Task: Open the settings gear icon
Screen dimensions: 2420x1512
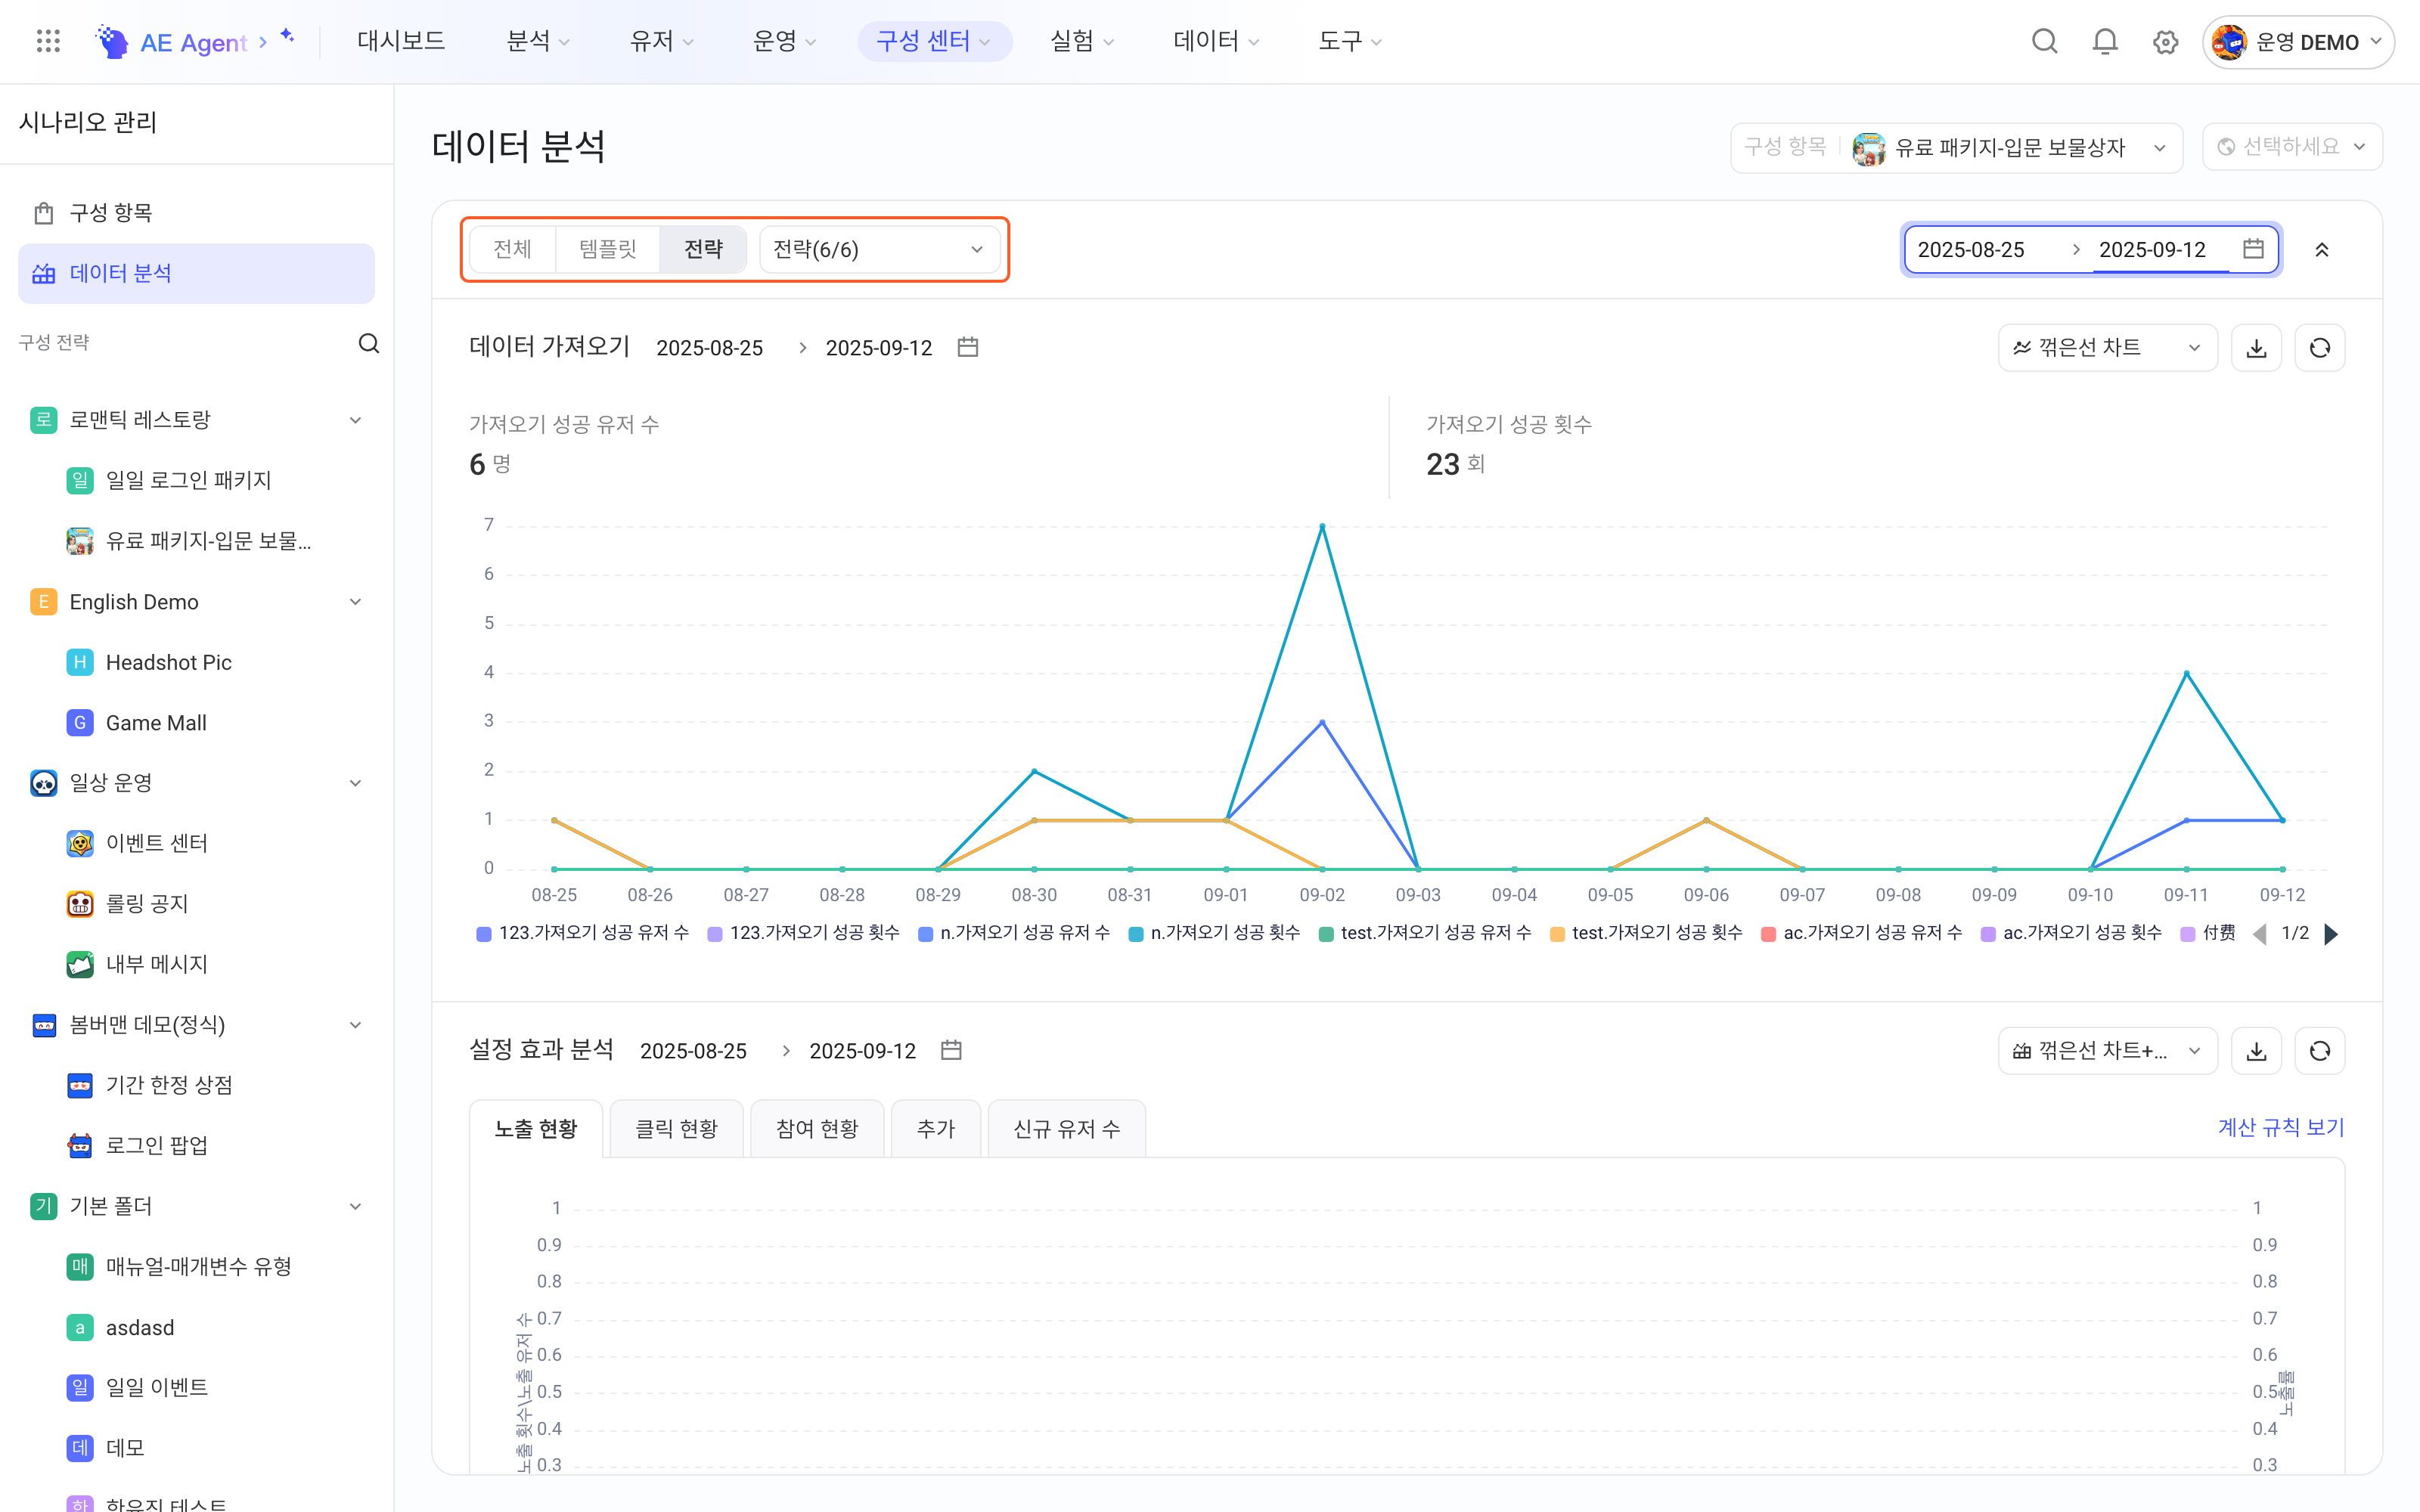Action: coord(2166,41)
